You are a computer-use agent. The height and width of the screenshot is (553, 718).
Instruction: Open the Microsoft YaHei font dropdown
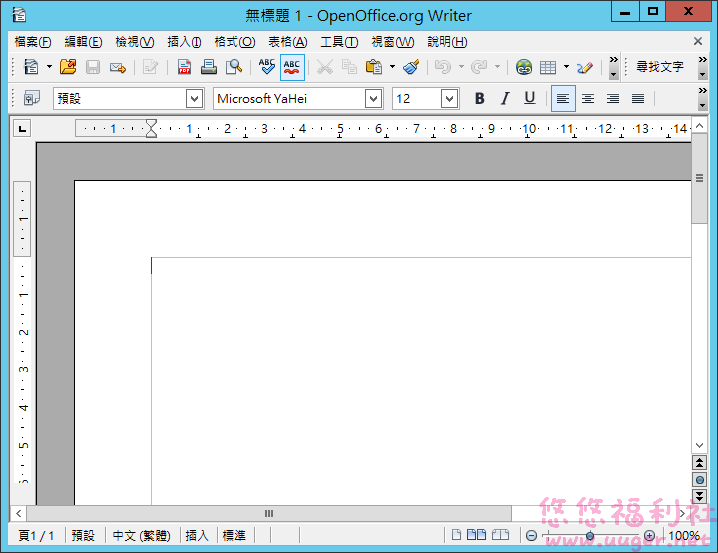point(373,98)
